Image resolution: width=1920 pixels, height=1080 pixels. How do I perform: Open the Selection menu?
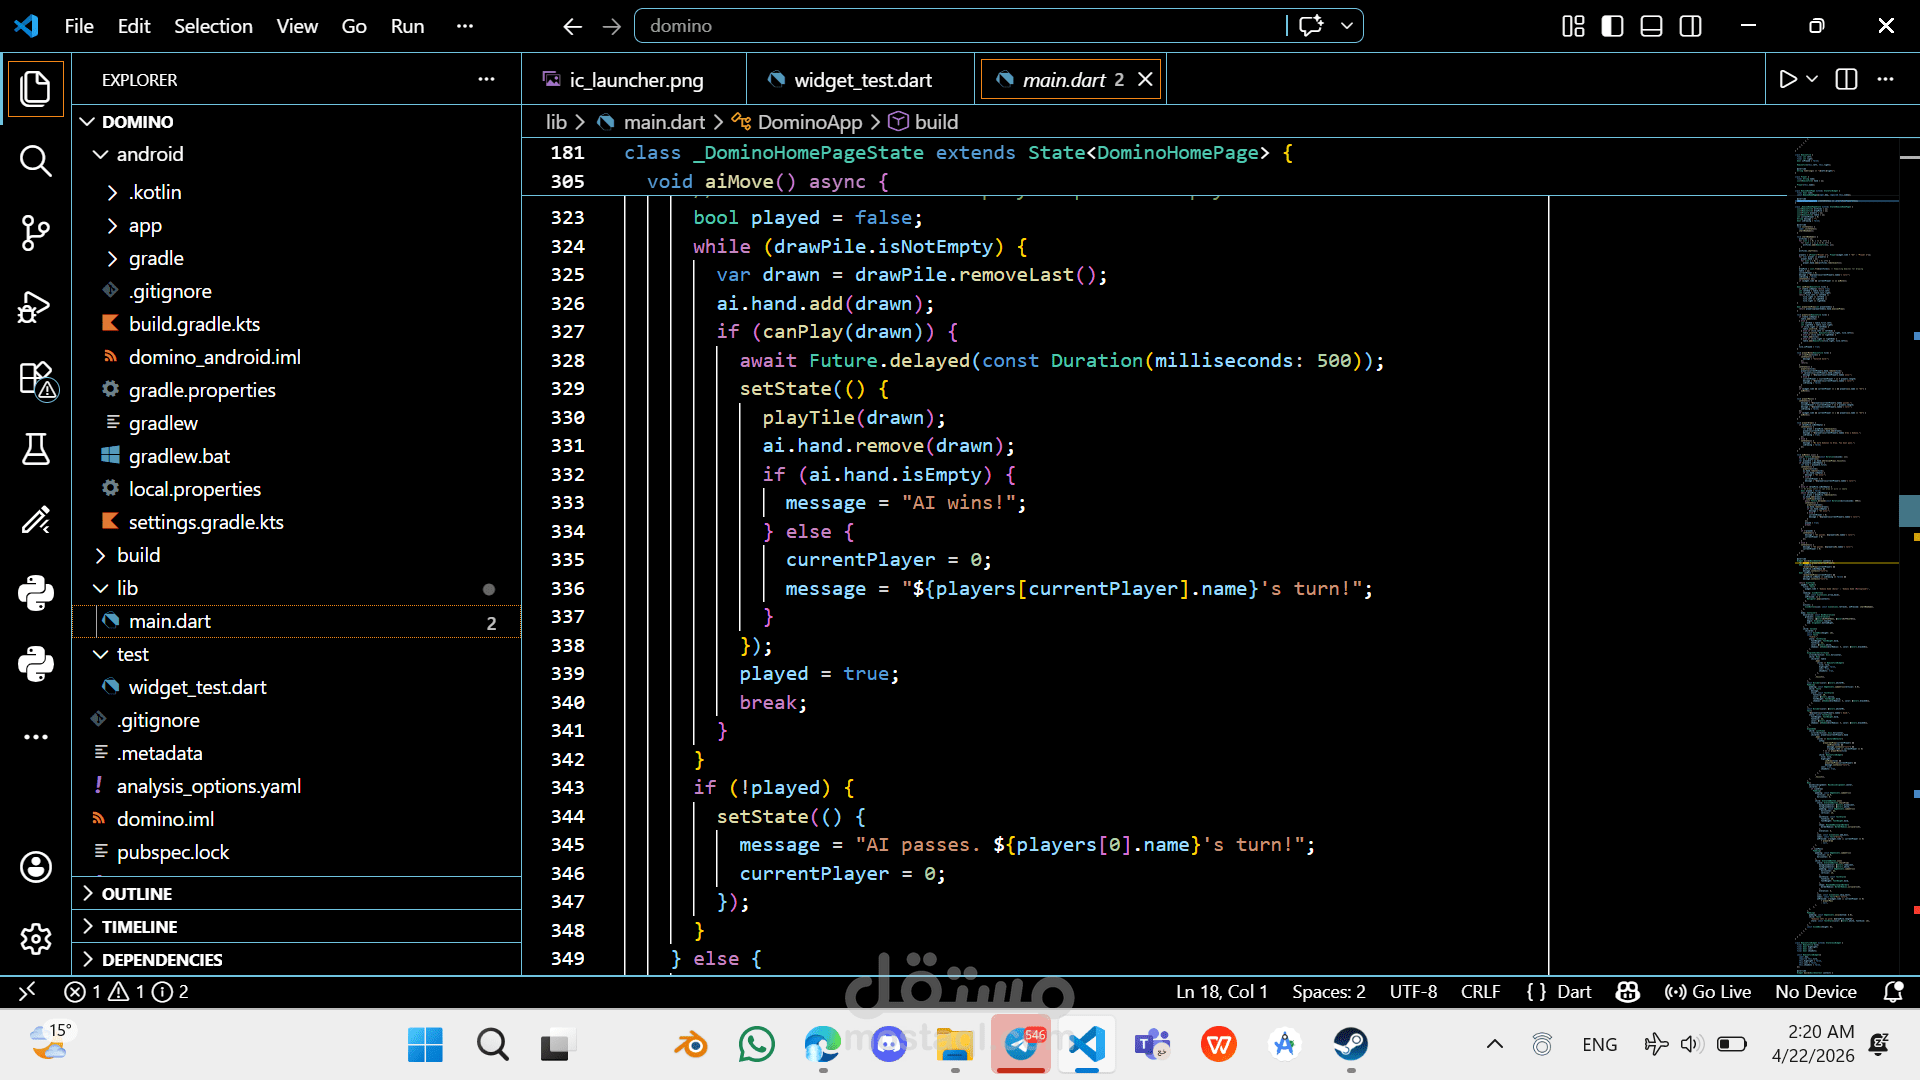tap(213, 26)
